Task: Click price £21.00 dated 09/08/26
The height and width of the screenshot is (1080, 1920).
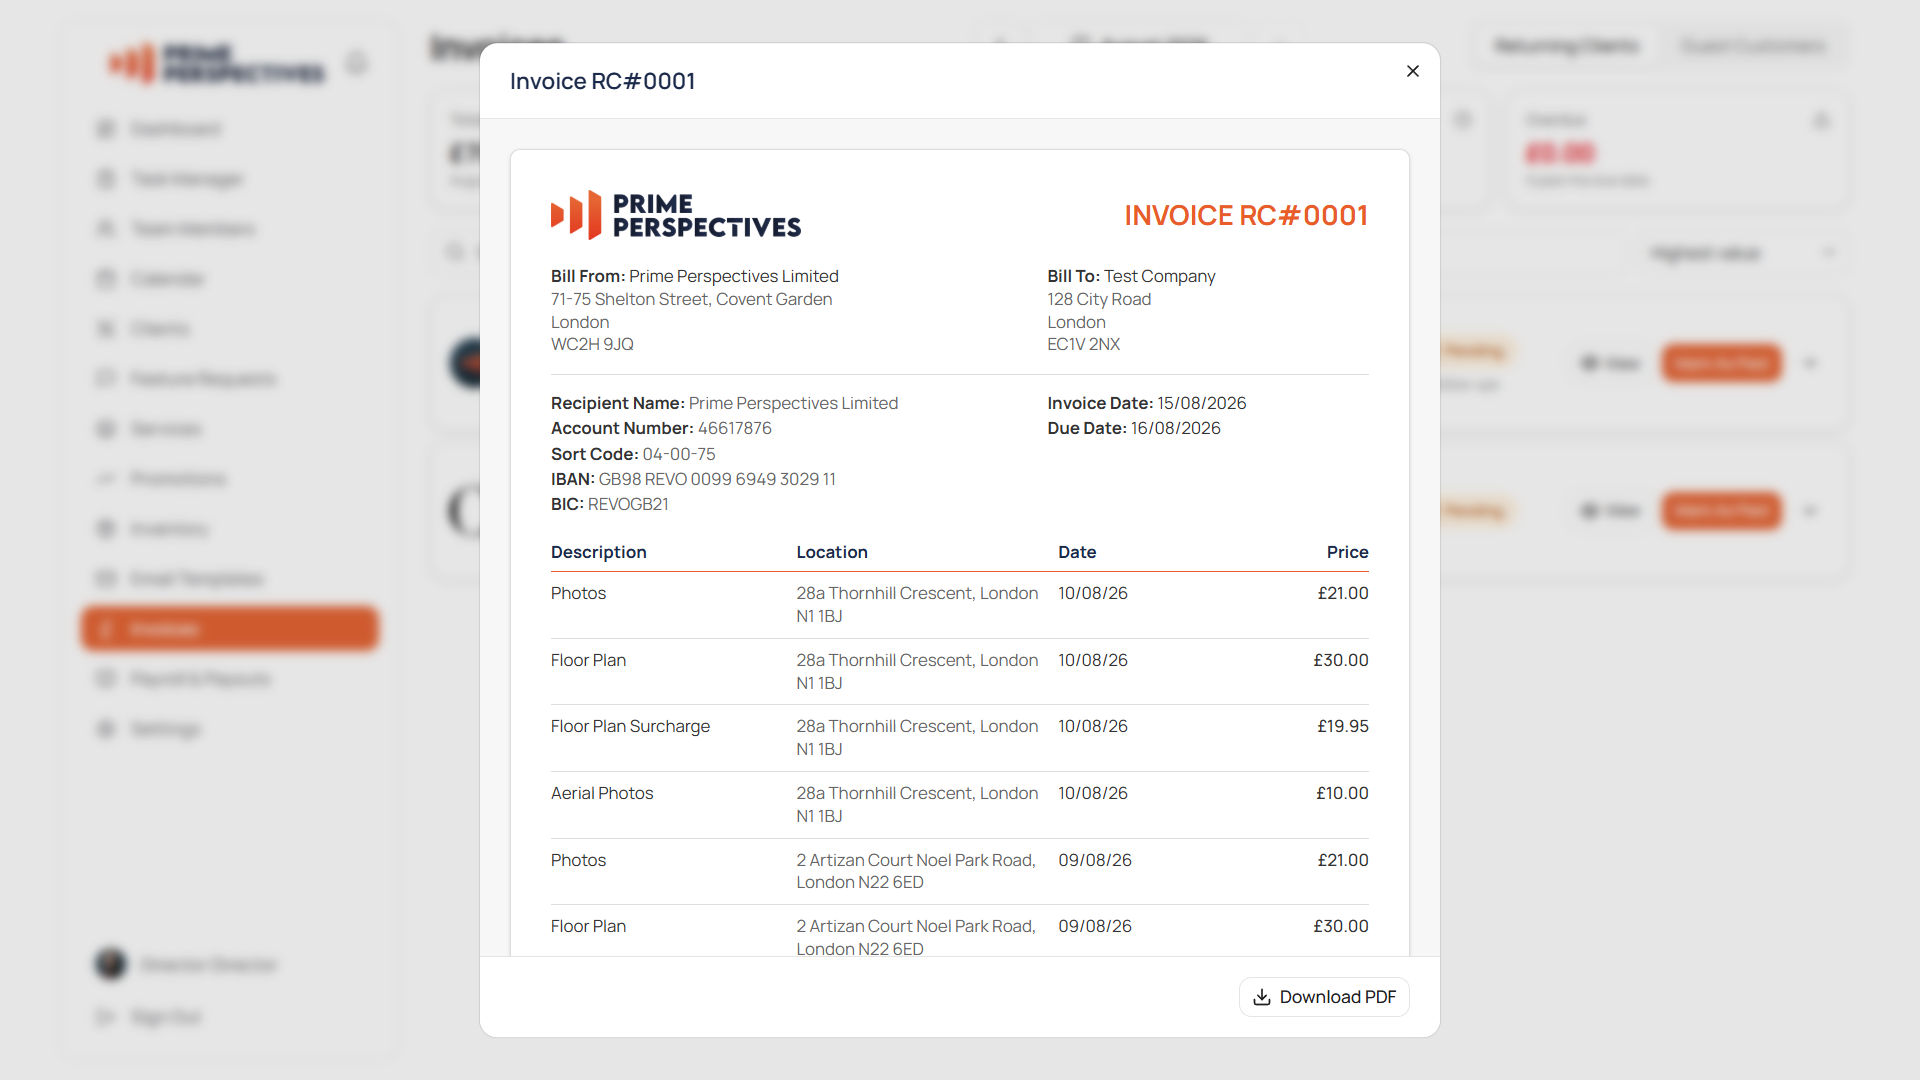Action: click(1343, 860)
